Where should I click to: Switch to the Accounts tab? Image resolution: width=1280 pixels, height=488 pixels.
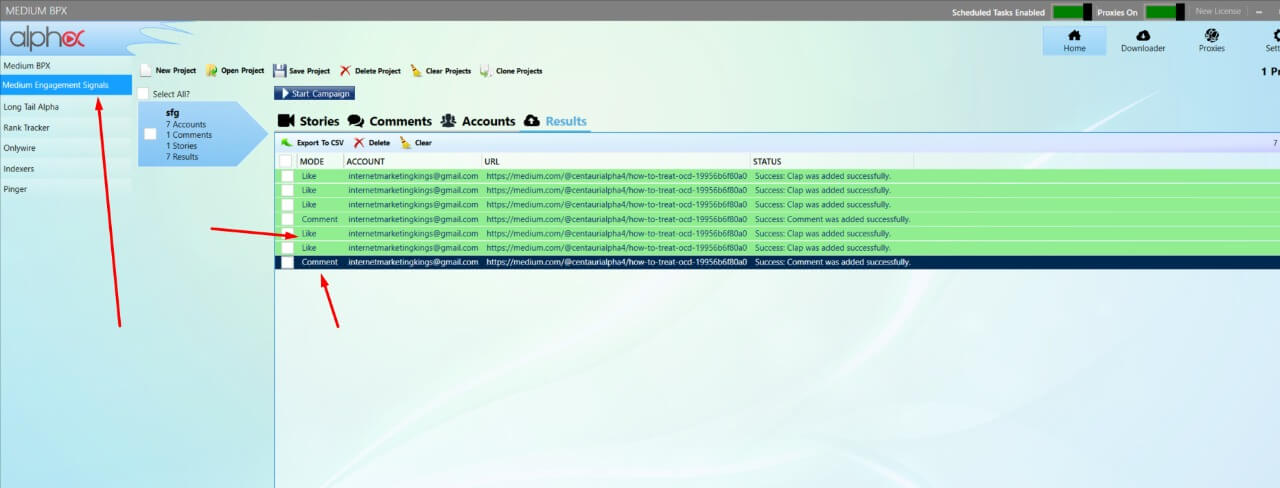[x=478, y=121]
